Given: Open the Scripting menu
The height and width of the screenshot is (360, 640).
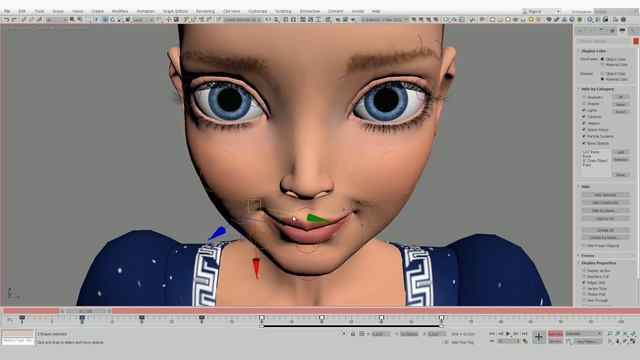Looking at the screenshot, I should (x=283, y=11).
